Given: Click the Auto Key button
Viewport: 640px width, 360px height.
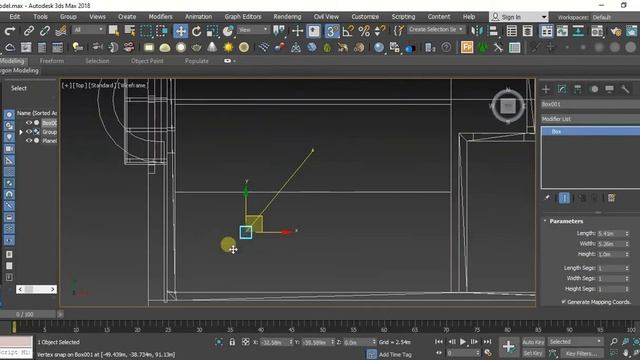Looking at the screenshot, I should 533,342.
